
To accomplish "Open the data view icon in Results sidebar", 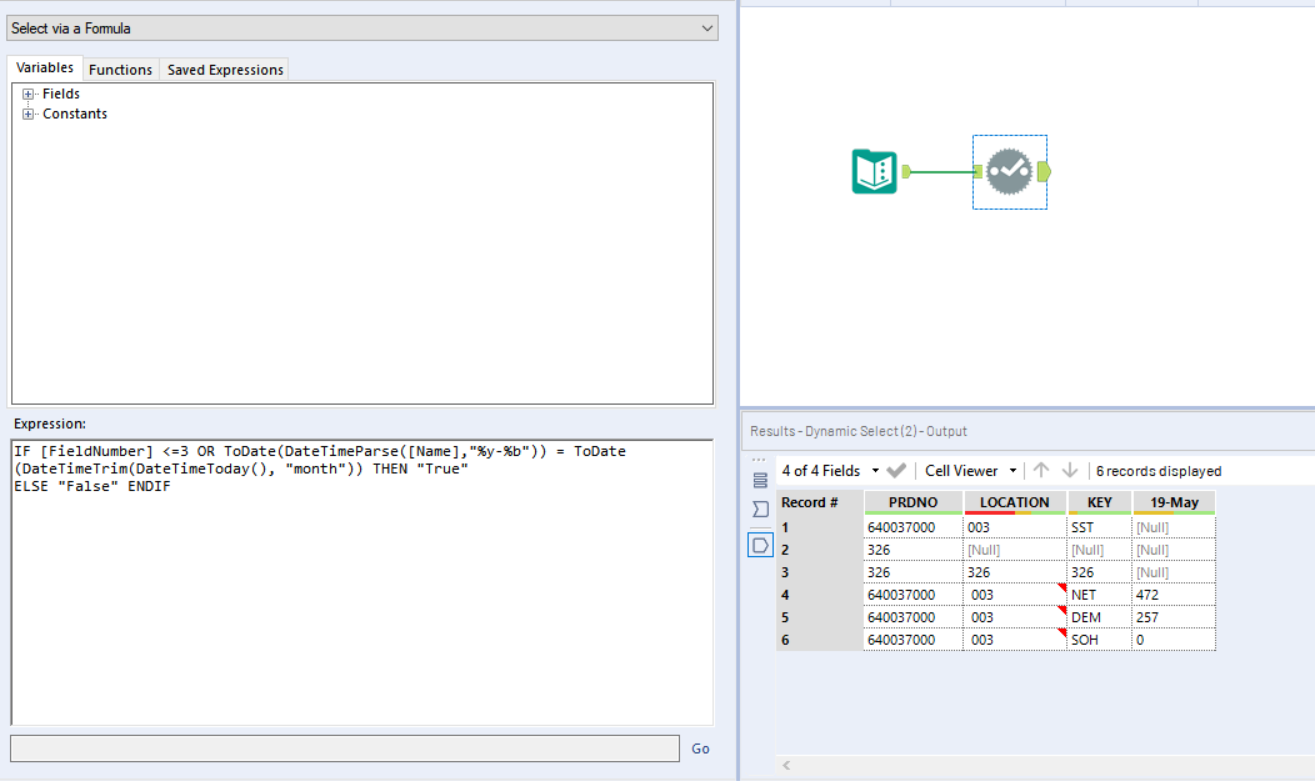I will click(760, 479).
